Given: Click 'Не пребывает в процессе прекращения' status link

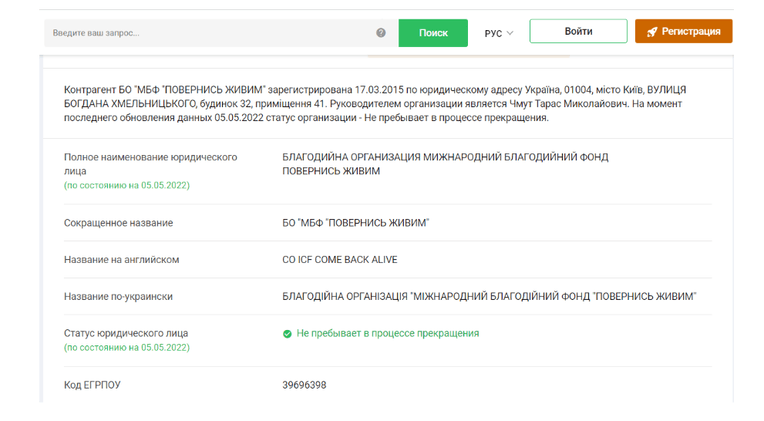Looking at the screenshot, I should (387, 333).
